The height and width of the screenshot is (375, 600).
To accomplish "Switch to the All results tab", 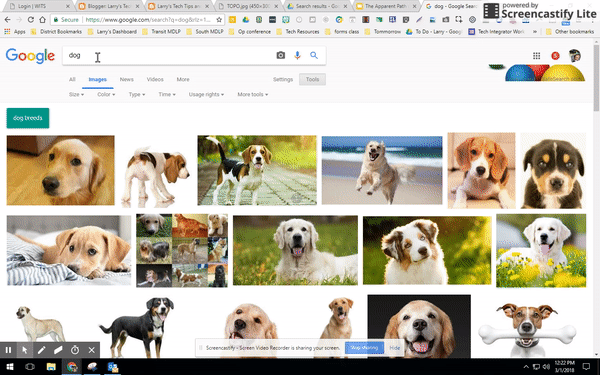I will (72, 80).
